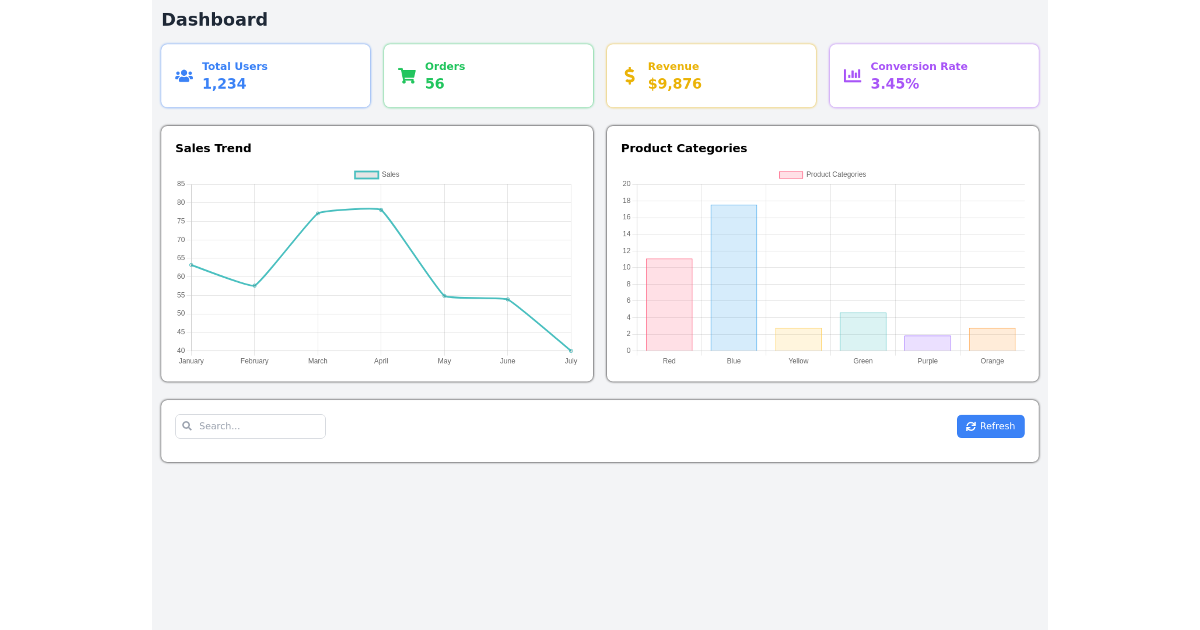Toggle the Product Categories legend entry
The image size is (1200, 630).
coord(822,173)
